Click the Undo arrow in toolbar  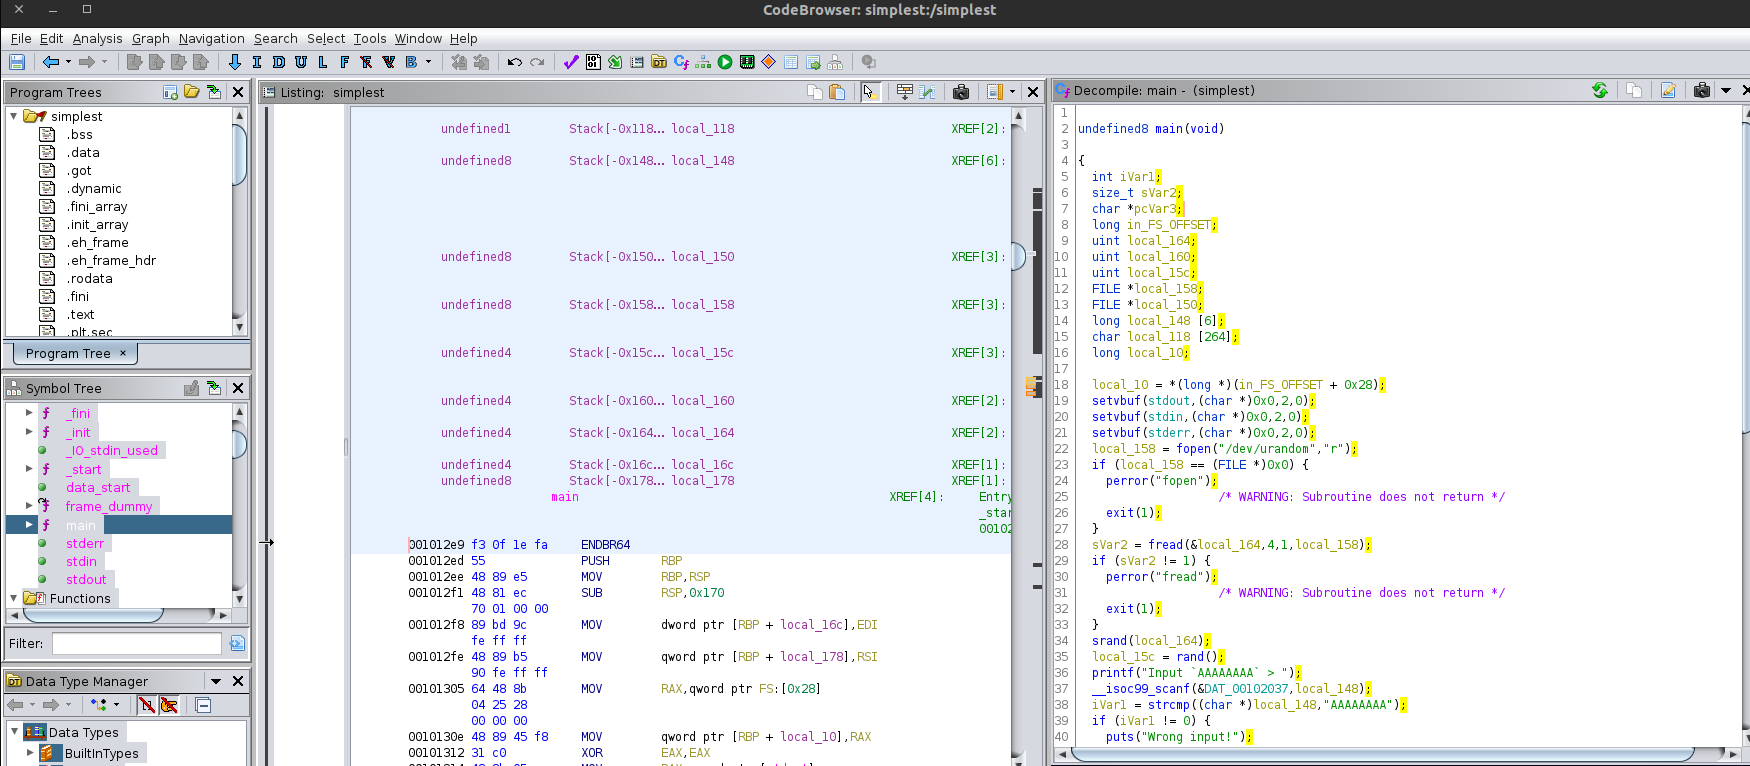click(x=514, y=62)
